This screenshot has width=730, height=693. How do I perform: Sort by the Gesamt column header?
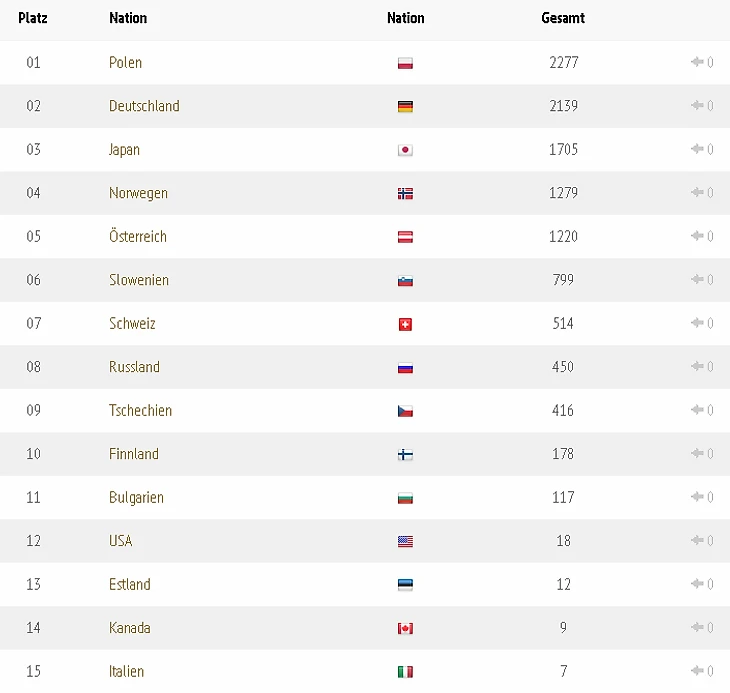(563, 18)
